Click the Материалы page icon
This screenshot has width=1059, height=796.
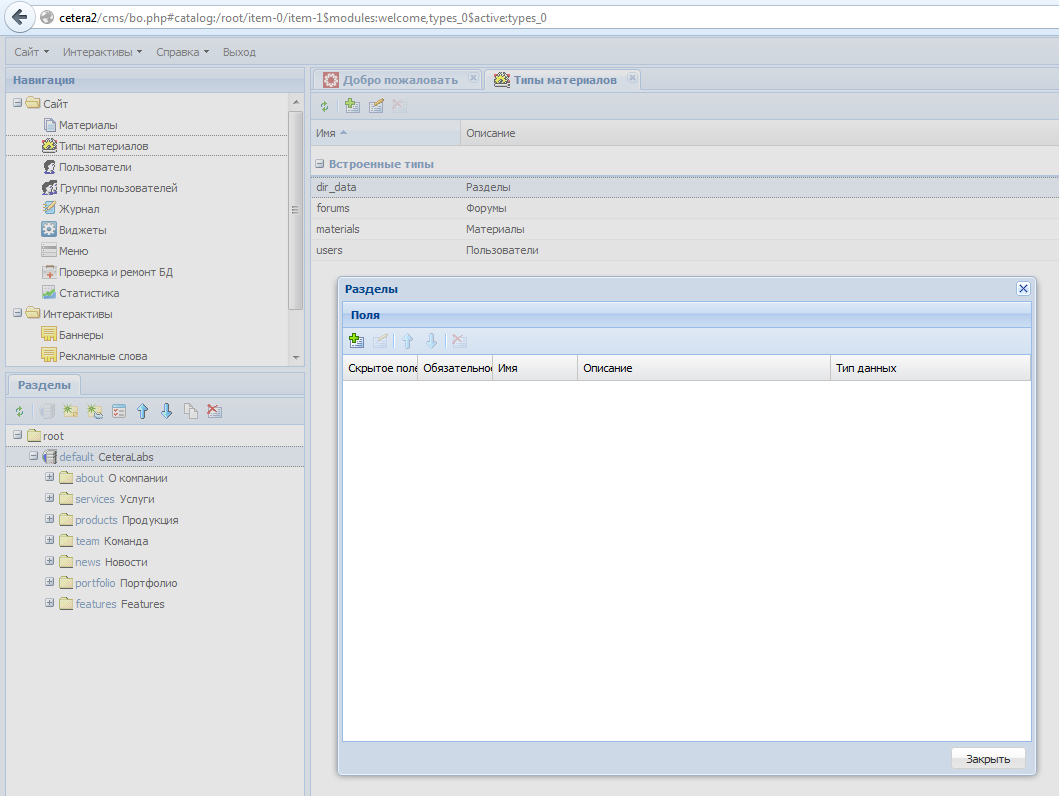(49, 125)
